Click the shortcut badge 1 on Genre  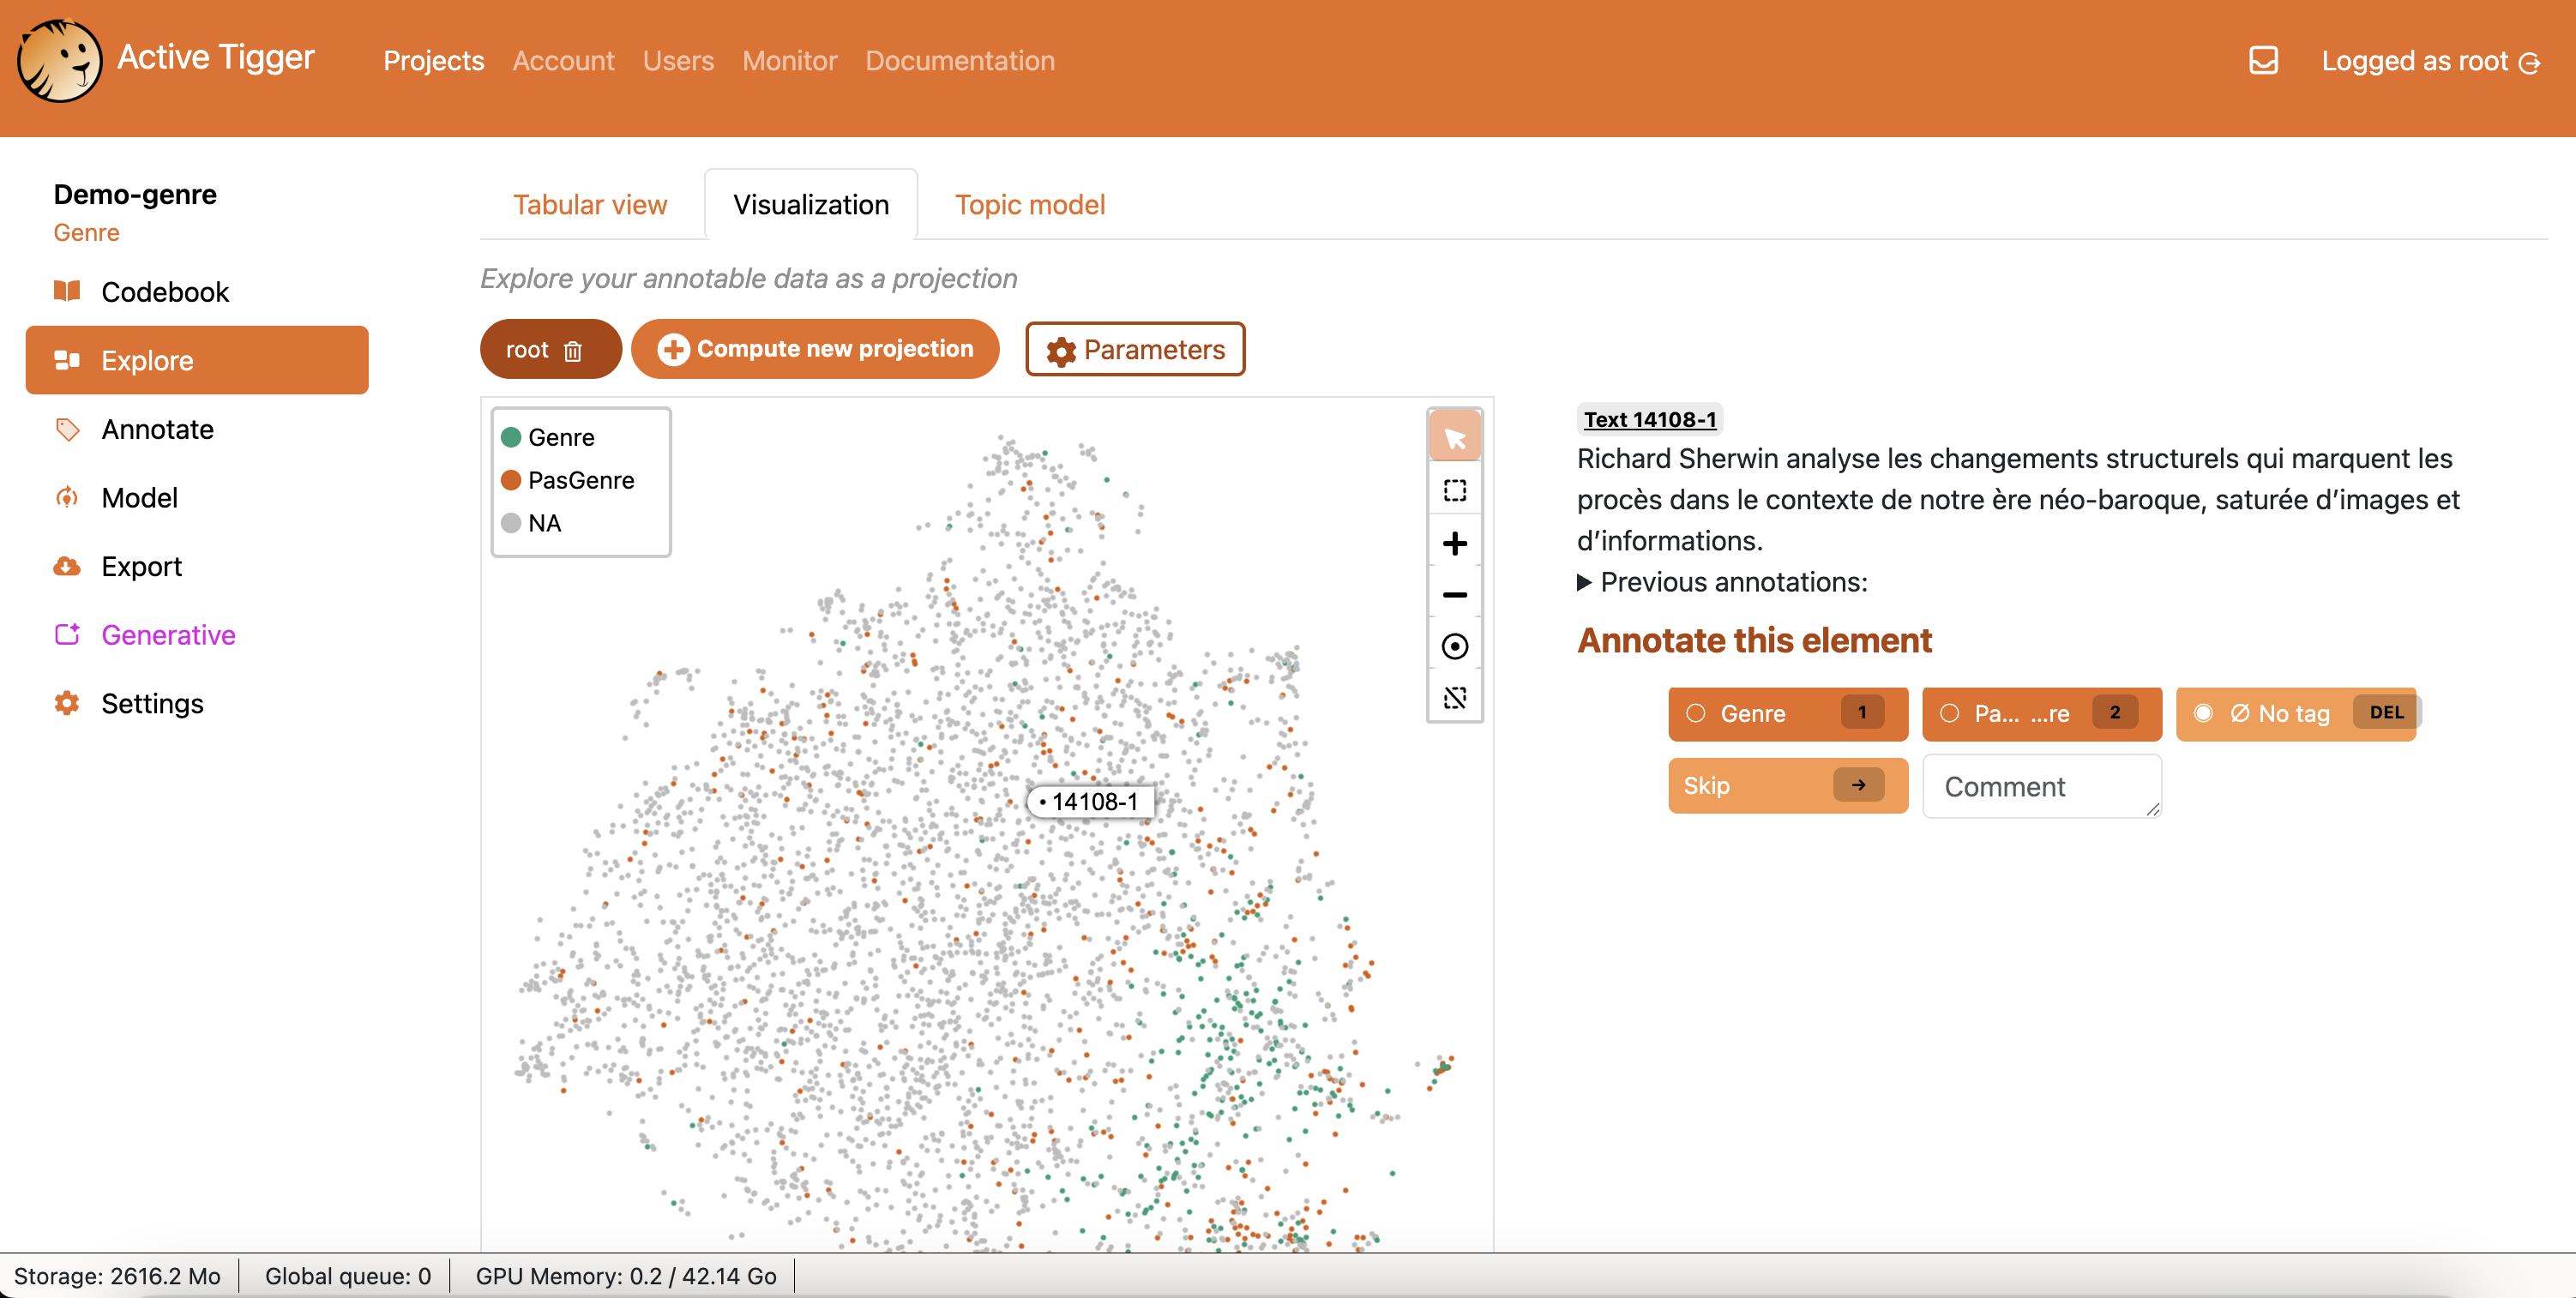coord(1861,712)
